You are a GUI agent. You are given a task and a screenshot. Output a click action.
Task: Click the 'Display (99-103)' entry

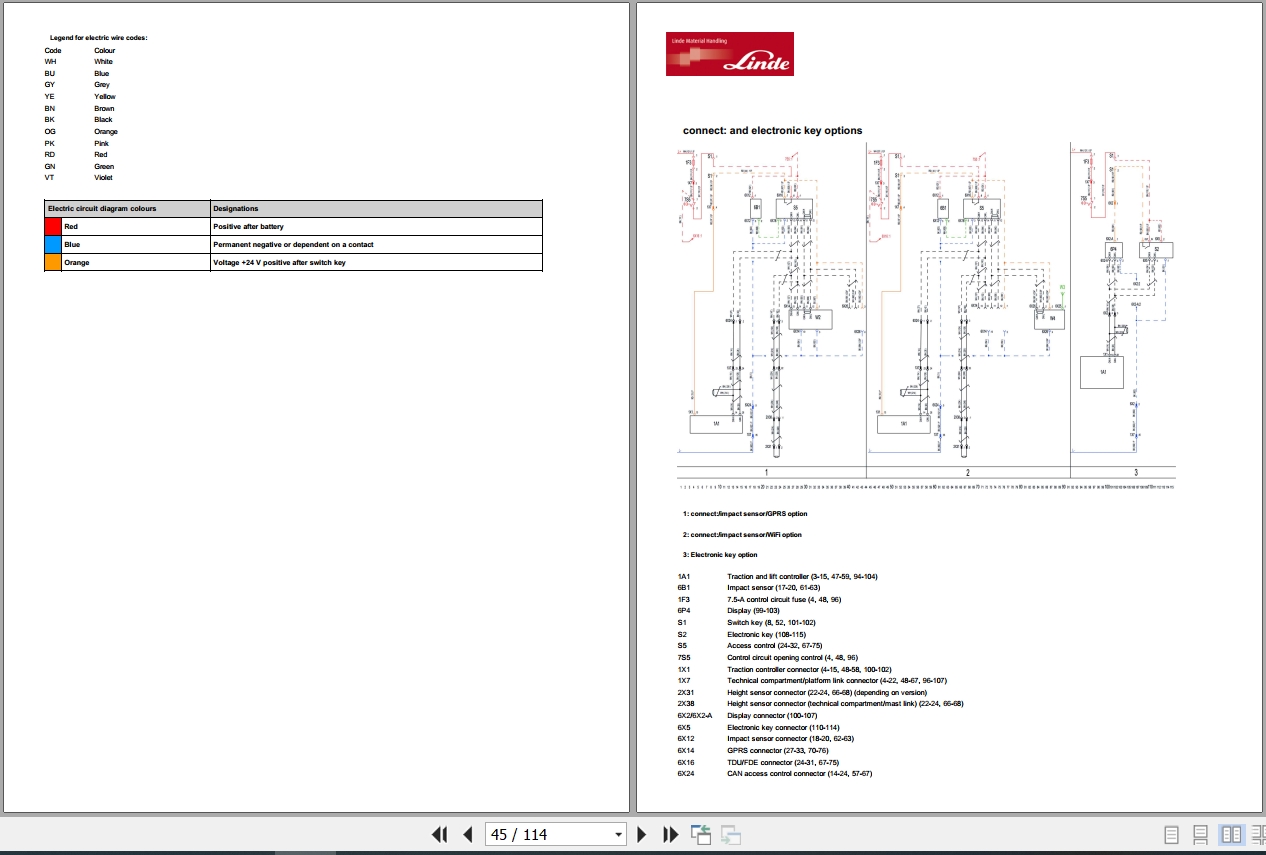tap(755, 611)
